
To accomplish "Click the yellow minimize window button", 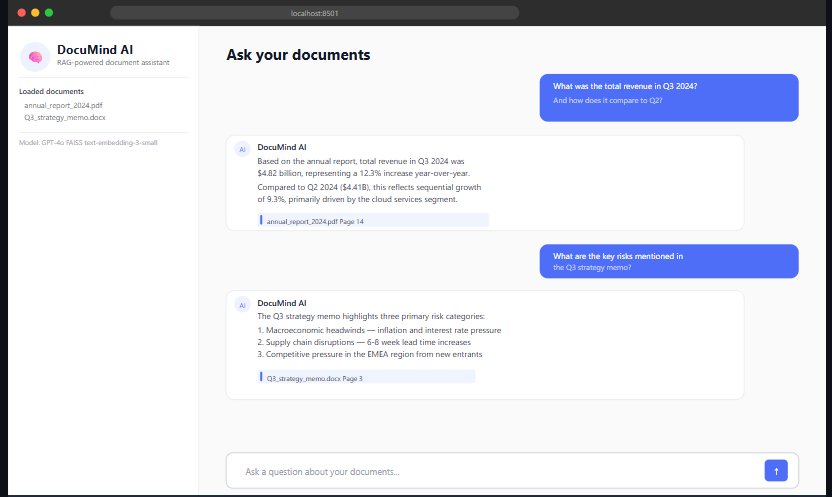I will 35,13.
